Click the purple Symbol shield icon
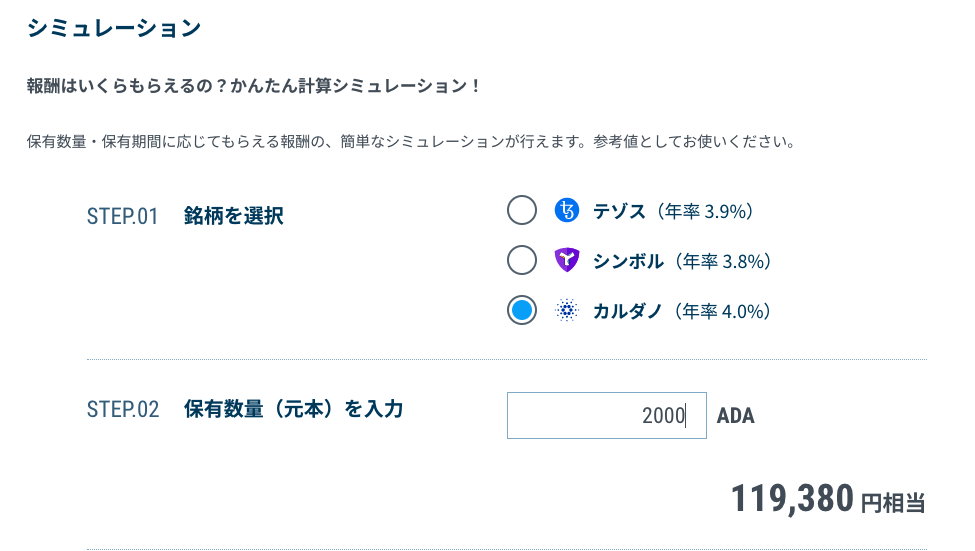Image resolution: width=975 pixels, height=551 pixels. [x=566, y=260]
